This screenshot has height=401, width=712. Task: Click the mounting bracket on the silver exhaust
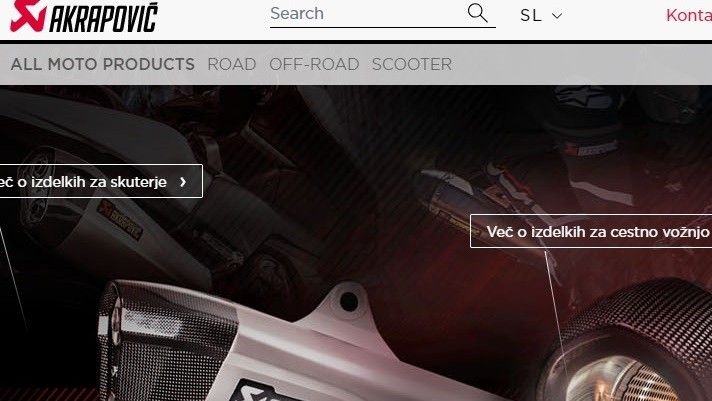347,302
